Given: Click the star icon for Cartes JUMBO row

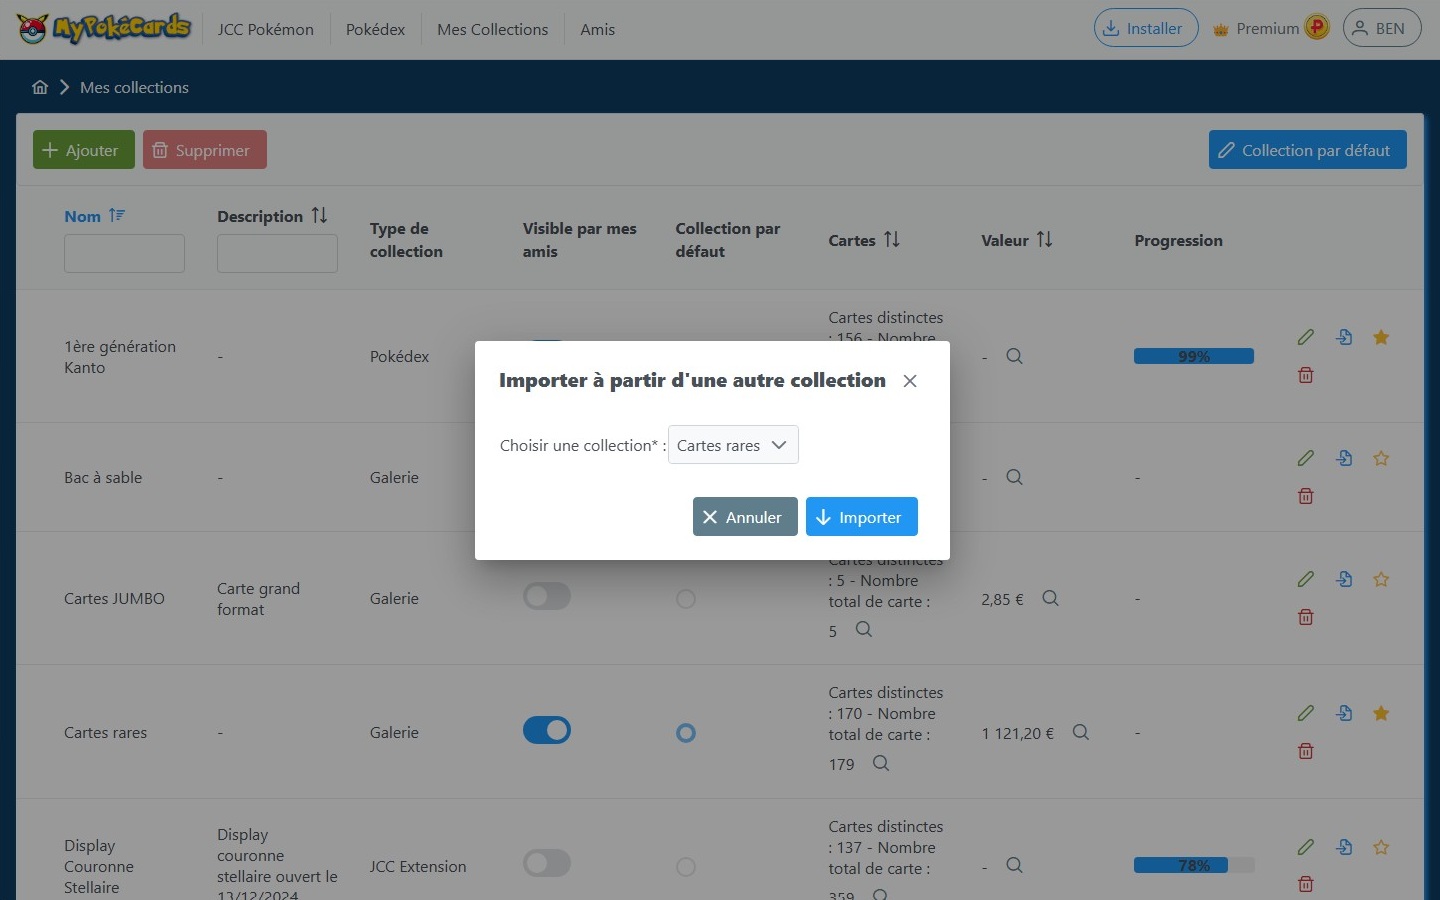Looking at the screenshot, I should coord(1381,579).
